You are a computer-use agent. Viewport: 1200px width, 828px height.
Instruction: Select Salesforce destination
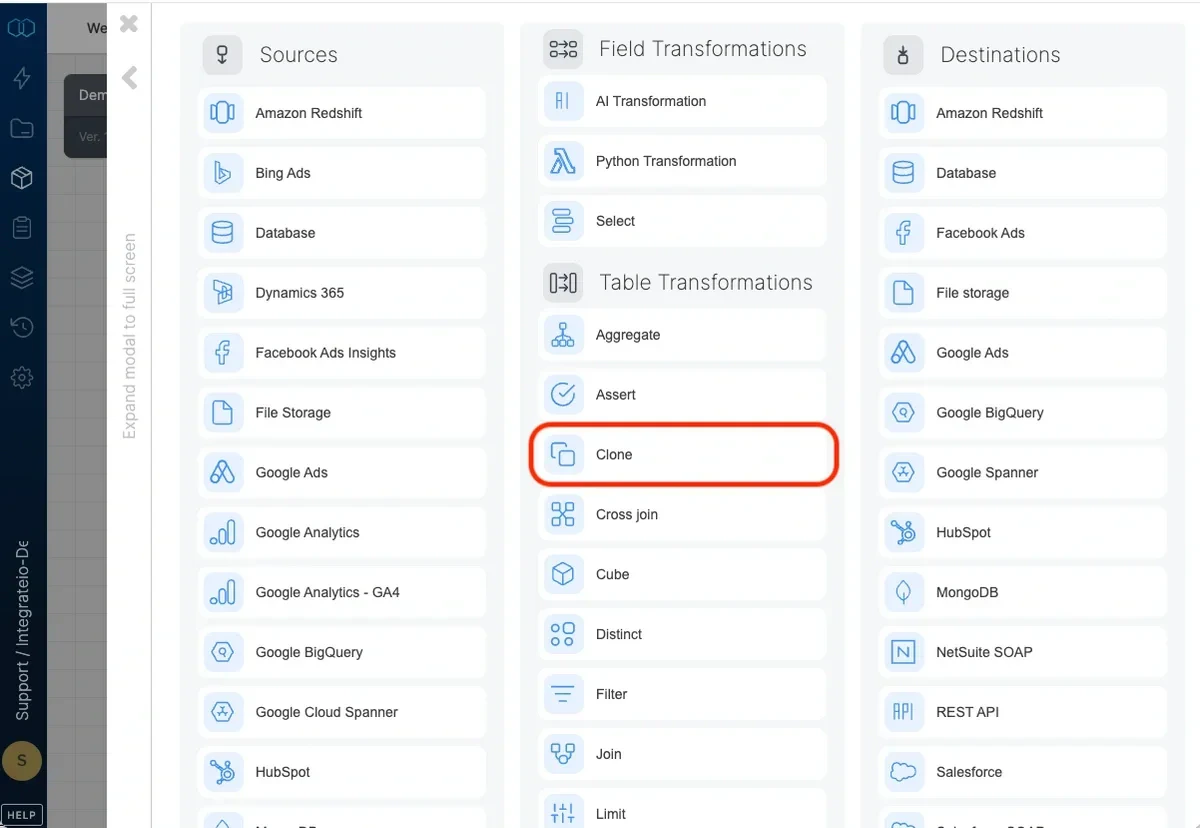[1023, 772]
